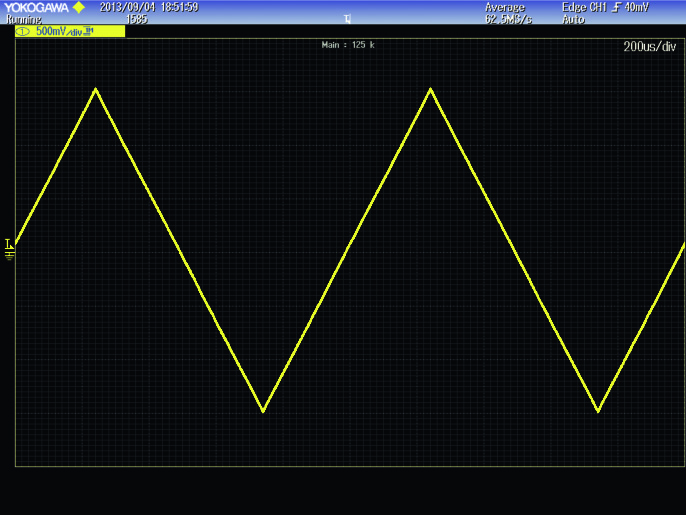
Task: Click the Yokogawa diamond logo icon
Action: point(79,7)
